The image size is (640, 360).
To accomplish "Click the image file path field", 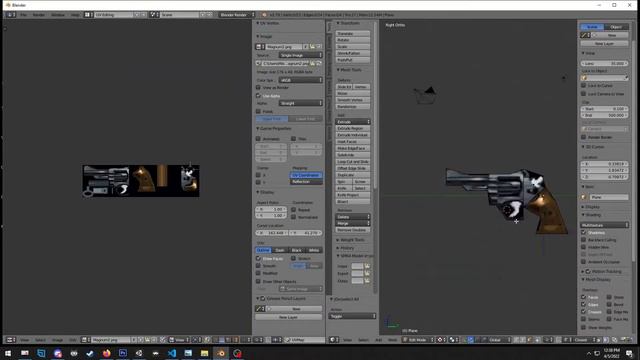I will pos(285,64).
